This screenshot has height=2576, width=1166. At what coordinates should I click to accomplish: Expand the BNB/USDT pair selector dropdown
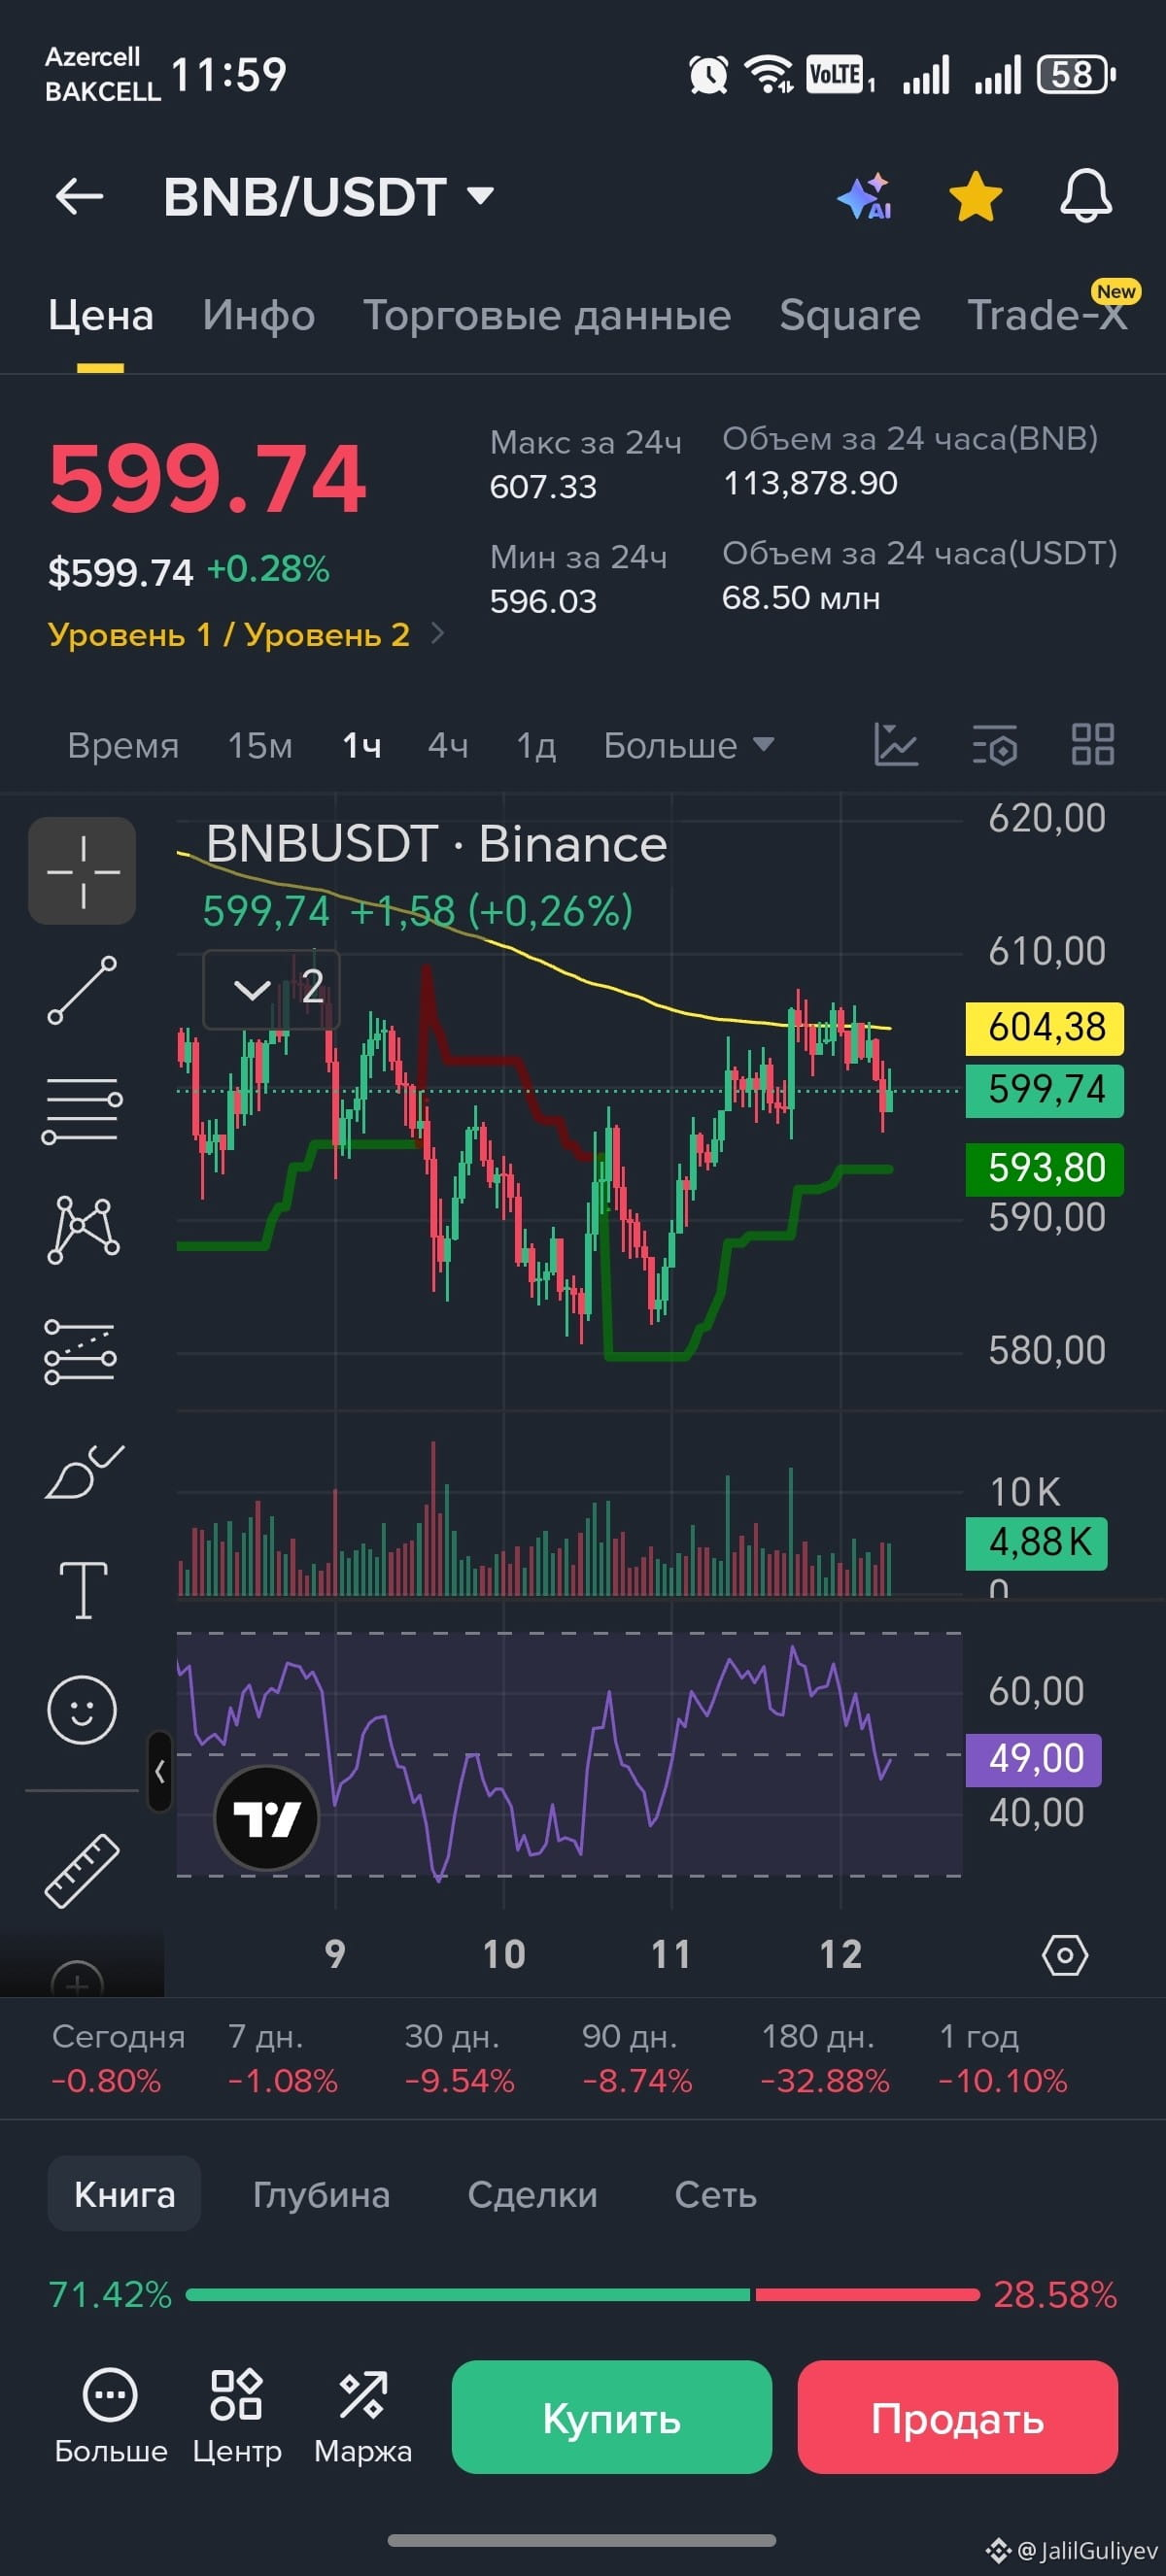[x=481, y=196]
